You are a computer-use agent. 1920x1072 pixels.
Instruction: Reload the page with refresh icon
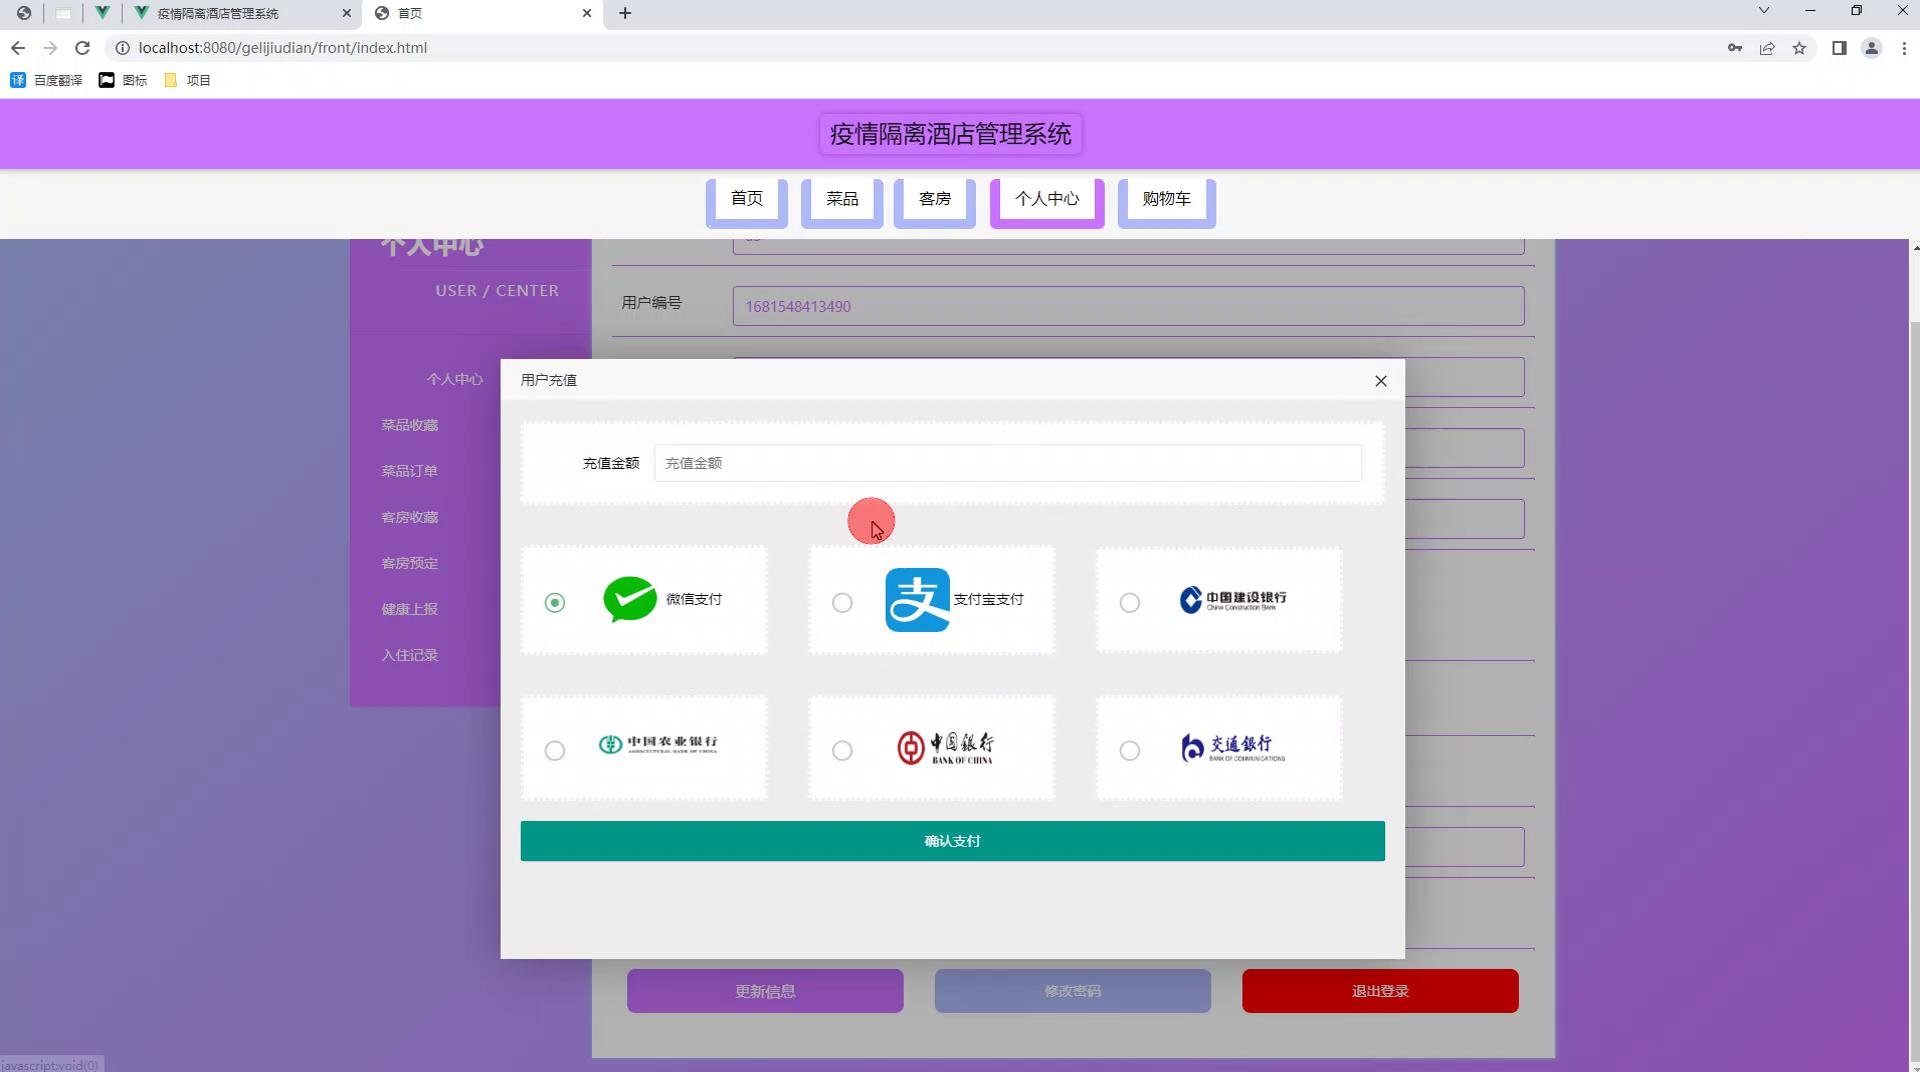click(83, 48)
